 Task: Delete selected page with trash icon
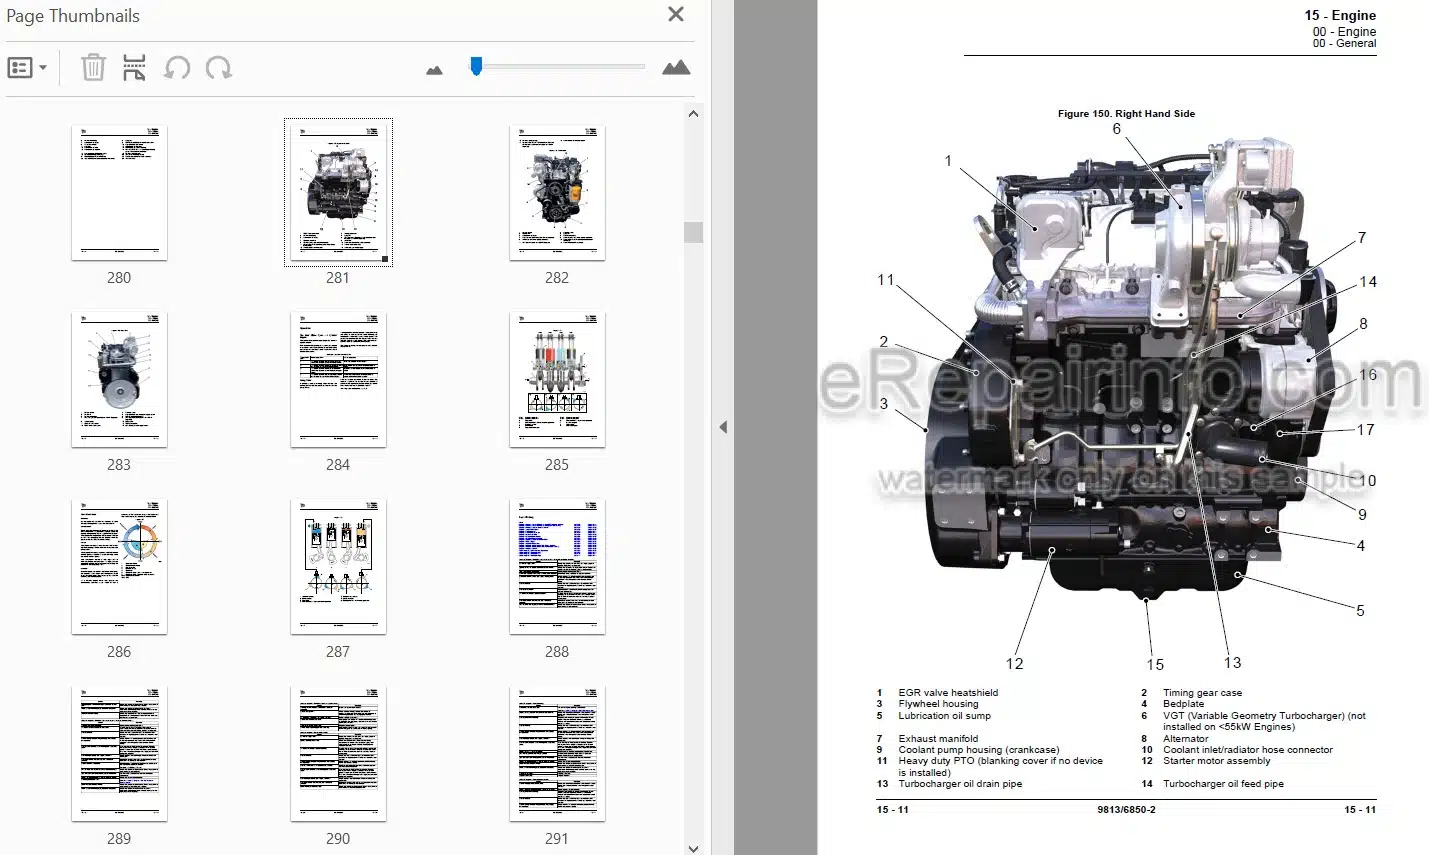(93, 68)
